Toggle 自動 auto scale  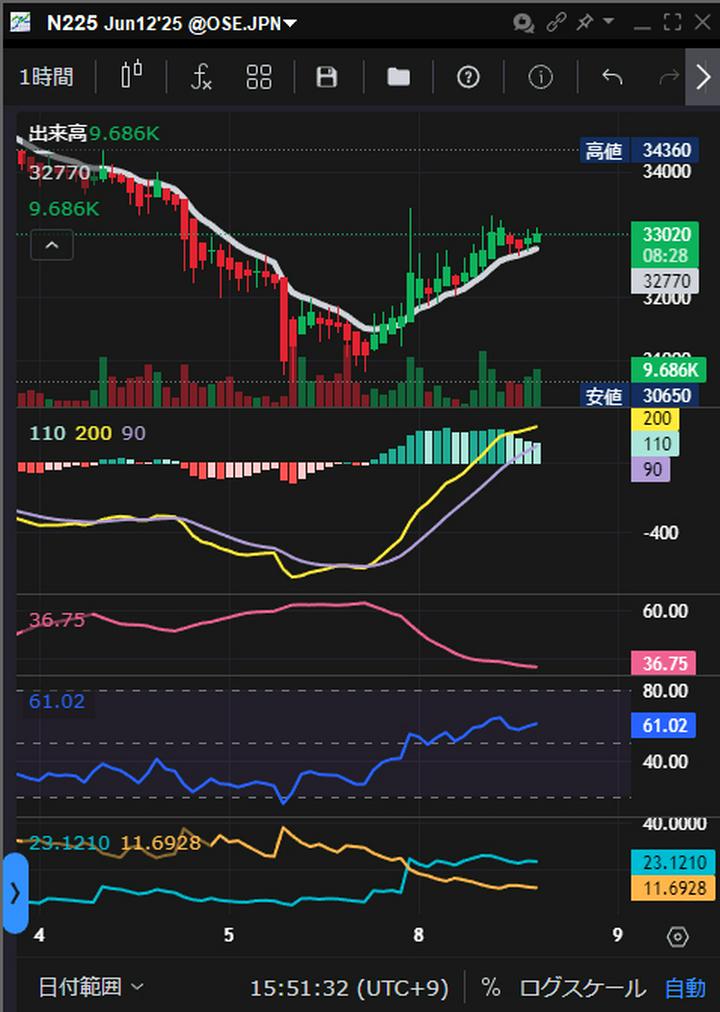coord(685,988)
